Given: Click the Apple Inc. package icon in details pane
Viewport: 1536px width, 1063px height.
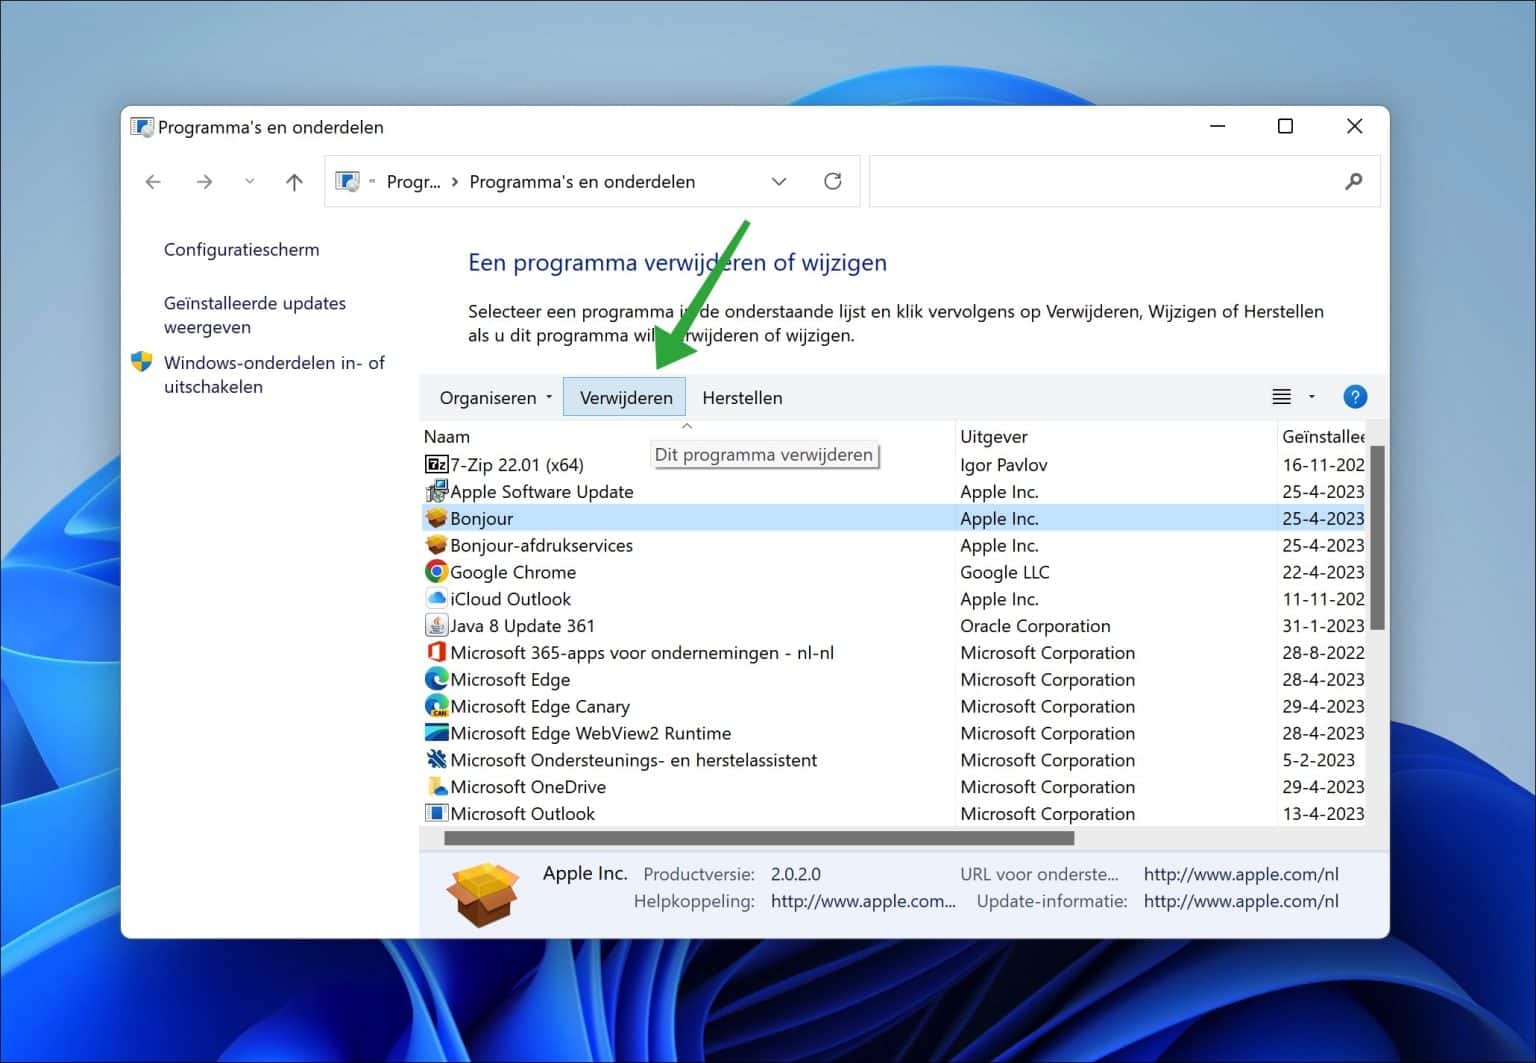Looking at the screenshot, I should tap(483, 892).
